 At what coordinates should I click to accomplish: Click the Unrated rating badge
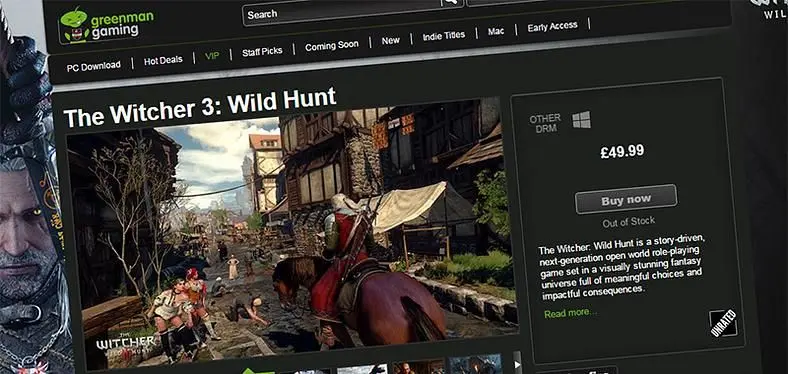click(723, 323)
